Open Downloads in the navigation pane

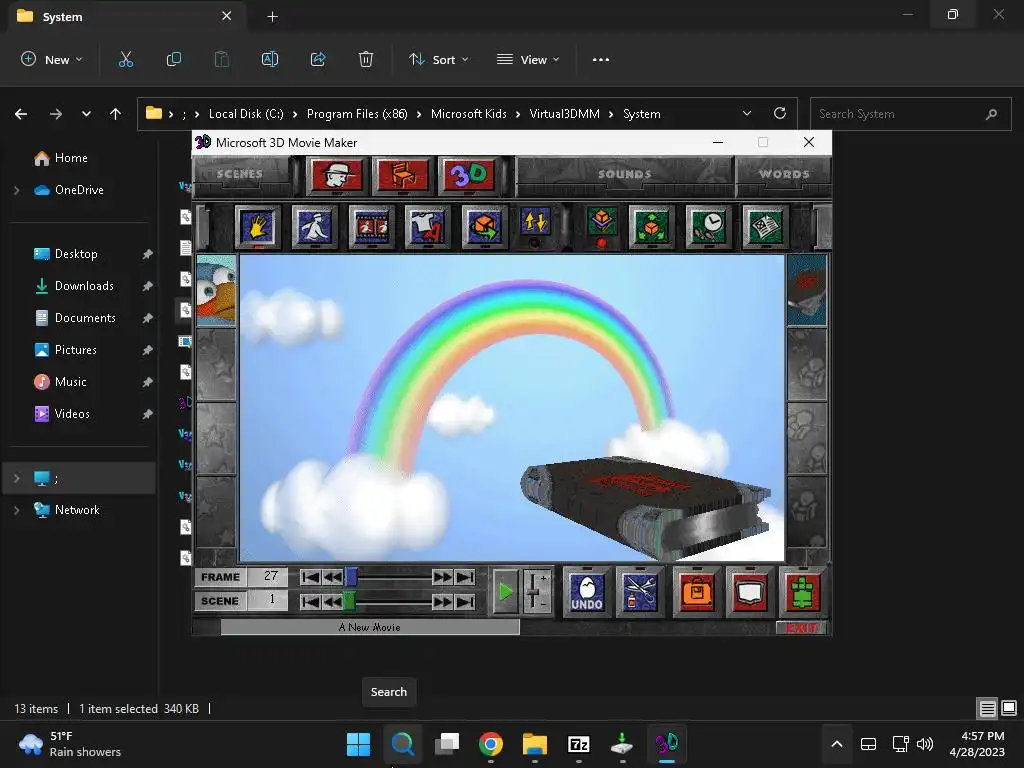[x=84, y=285]
